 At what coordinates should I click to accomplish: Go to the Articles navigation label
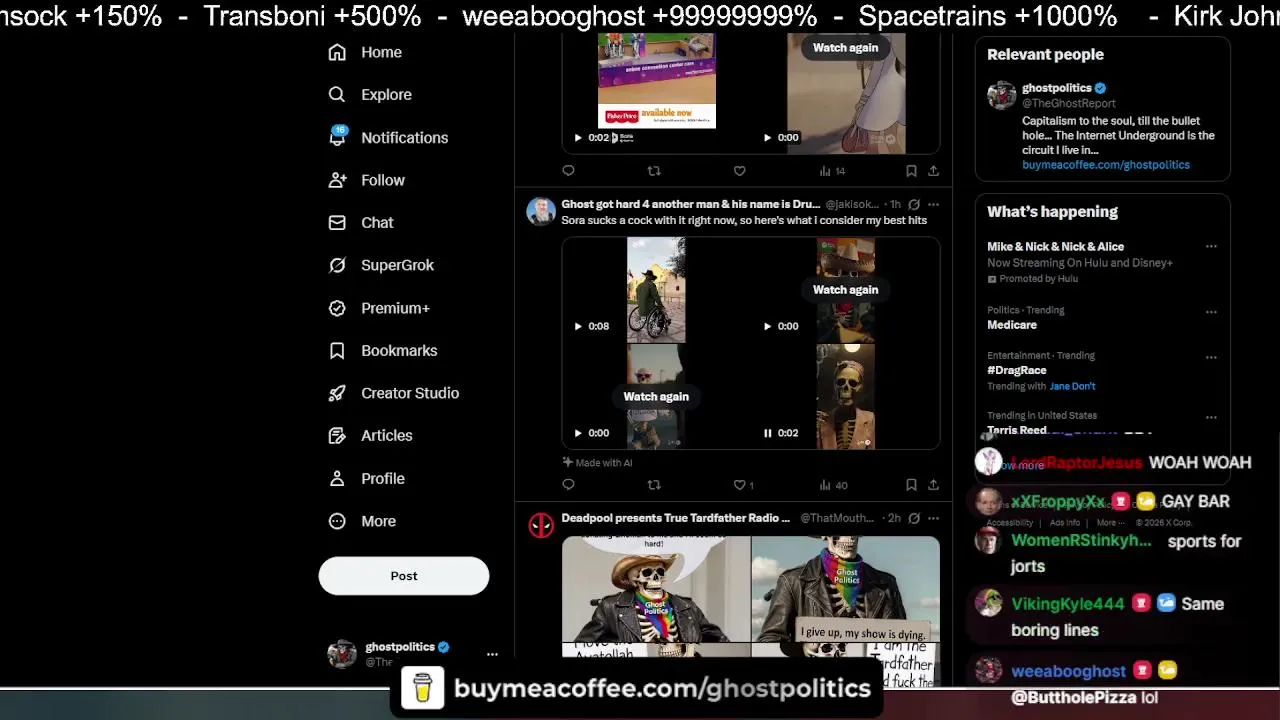click(386, 435)
